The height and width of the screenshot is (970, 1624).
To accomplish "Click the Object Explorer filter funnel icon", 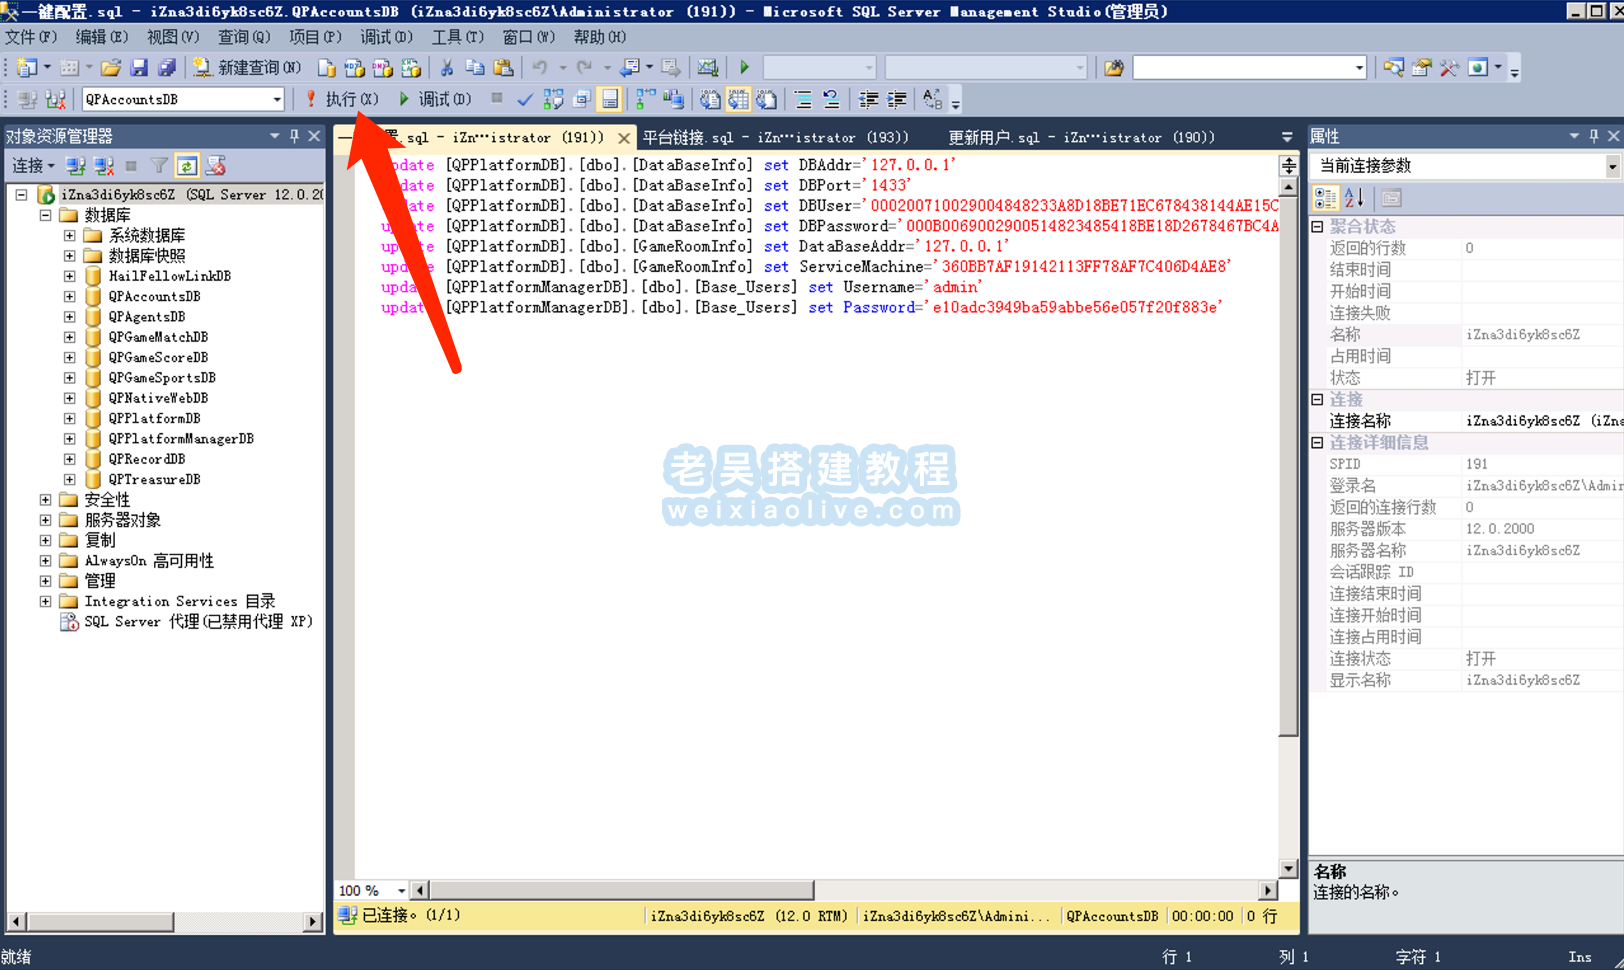I will [x=159, y=165].
